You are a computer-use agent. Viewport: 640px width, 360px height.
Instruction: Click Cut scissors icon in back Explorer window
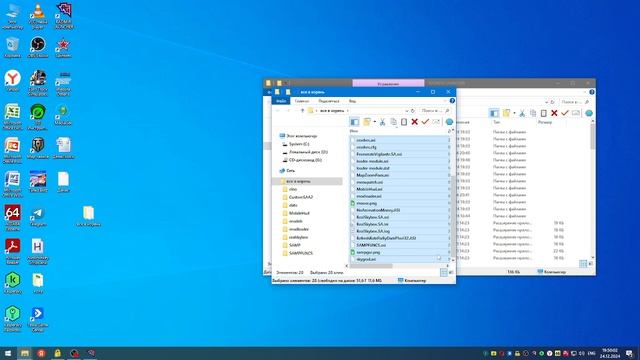click(x=522, y=113)
